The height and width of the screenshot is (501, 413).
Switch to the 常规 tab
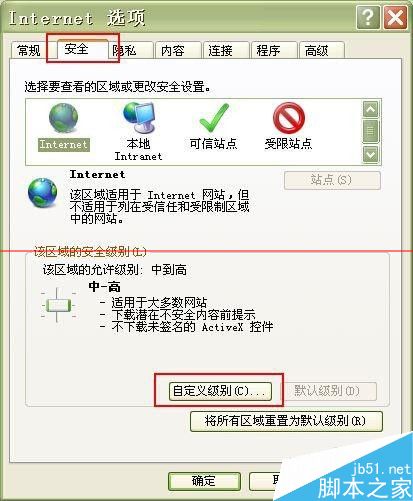[28, 51]
